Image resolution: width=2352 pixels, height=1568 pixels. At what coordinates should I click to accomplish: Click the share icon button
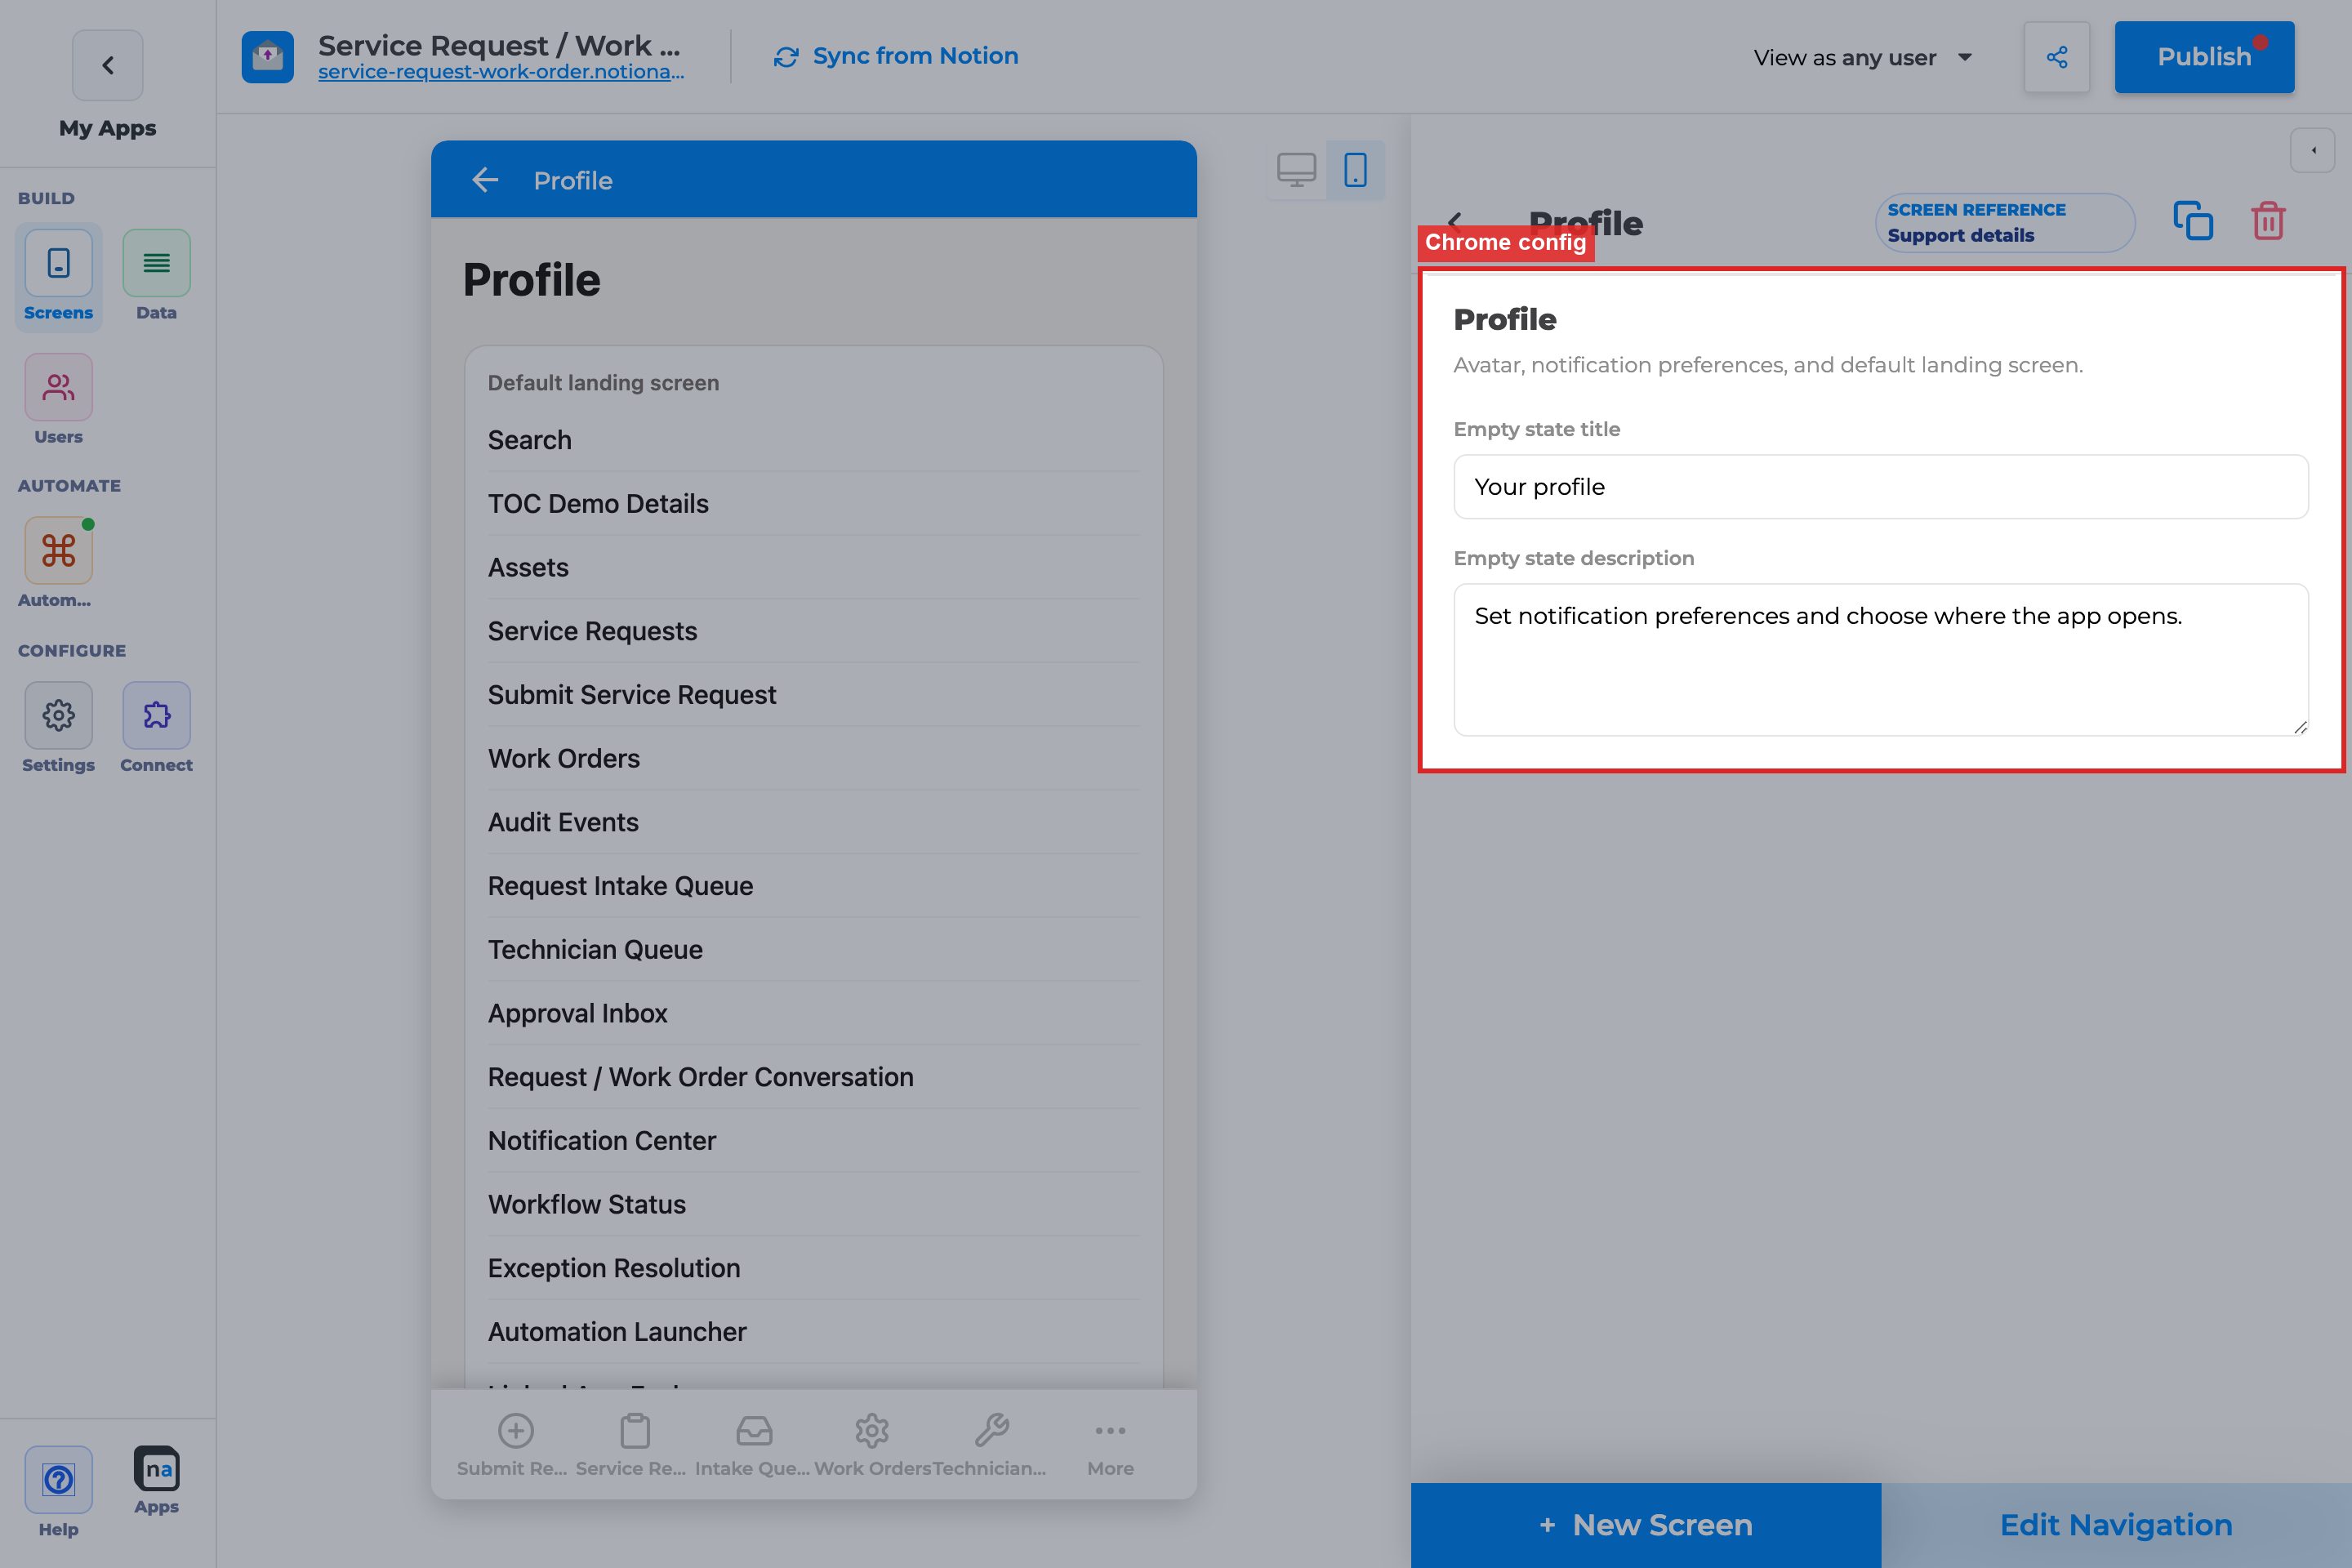2056,57
